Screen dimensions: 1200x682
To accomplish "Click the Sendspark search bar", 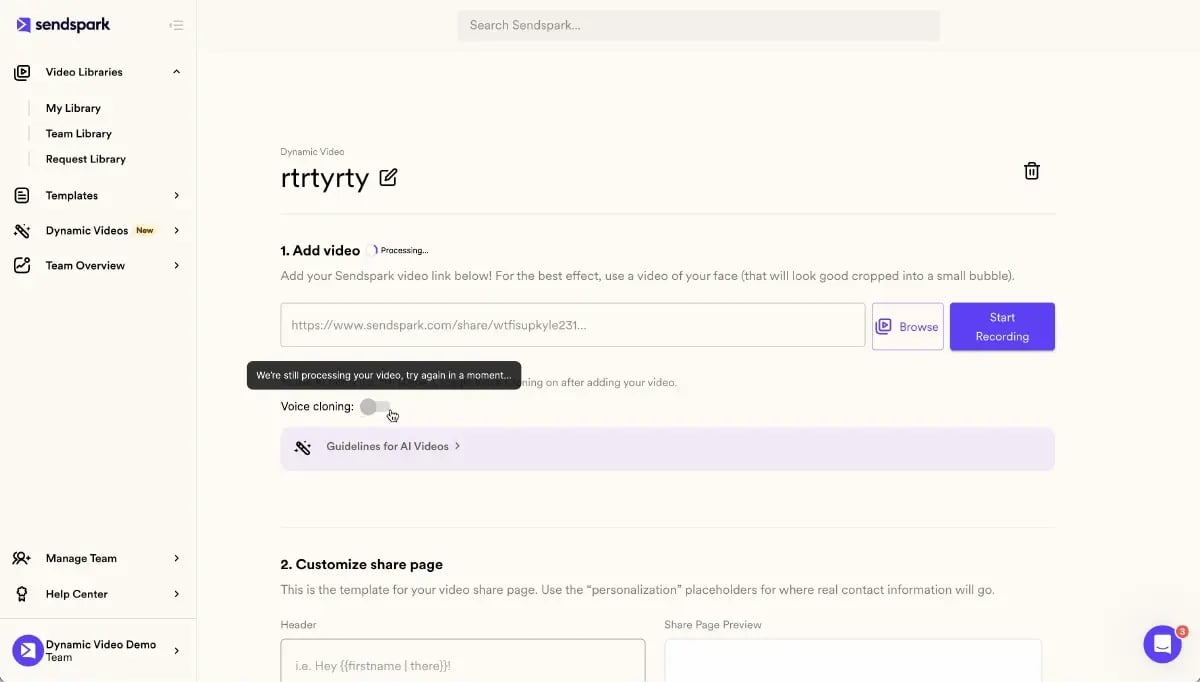I will [698, 25].
